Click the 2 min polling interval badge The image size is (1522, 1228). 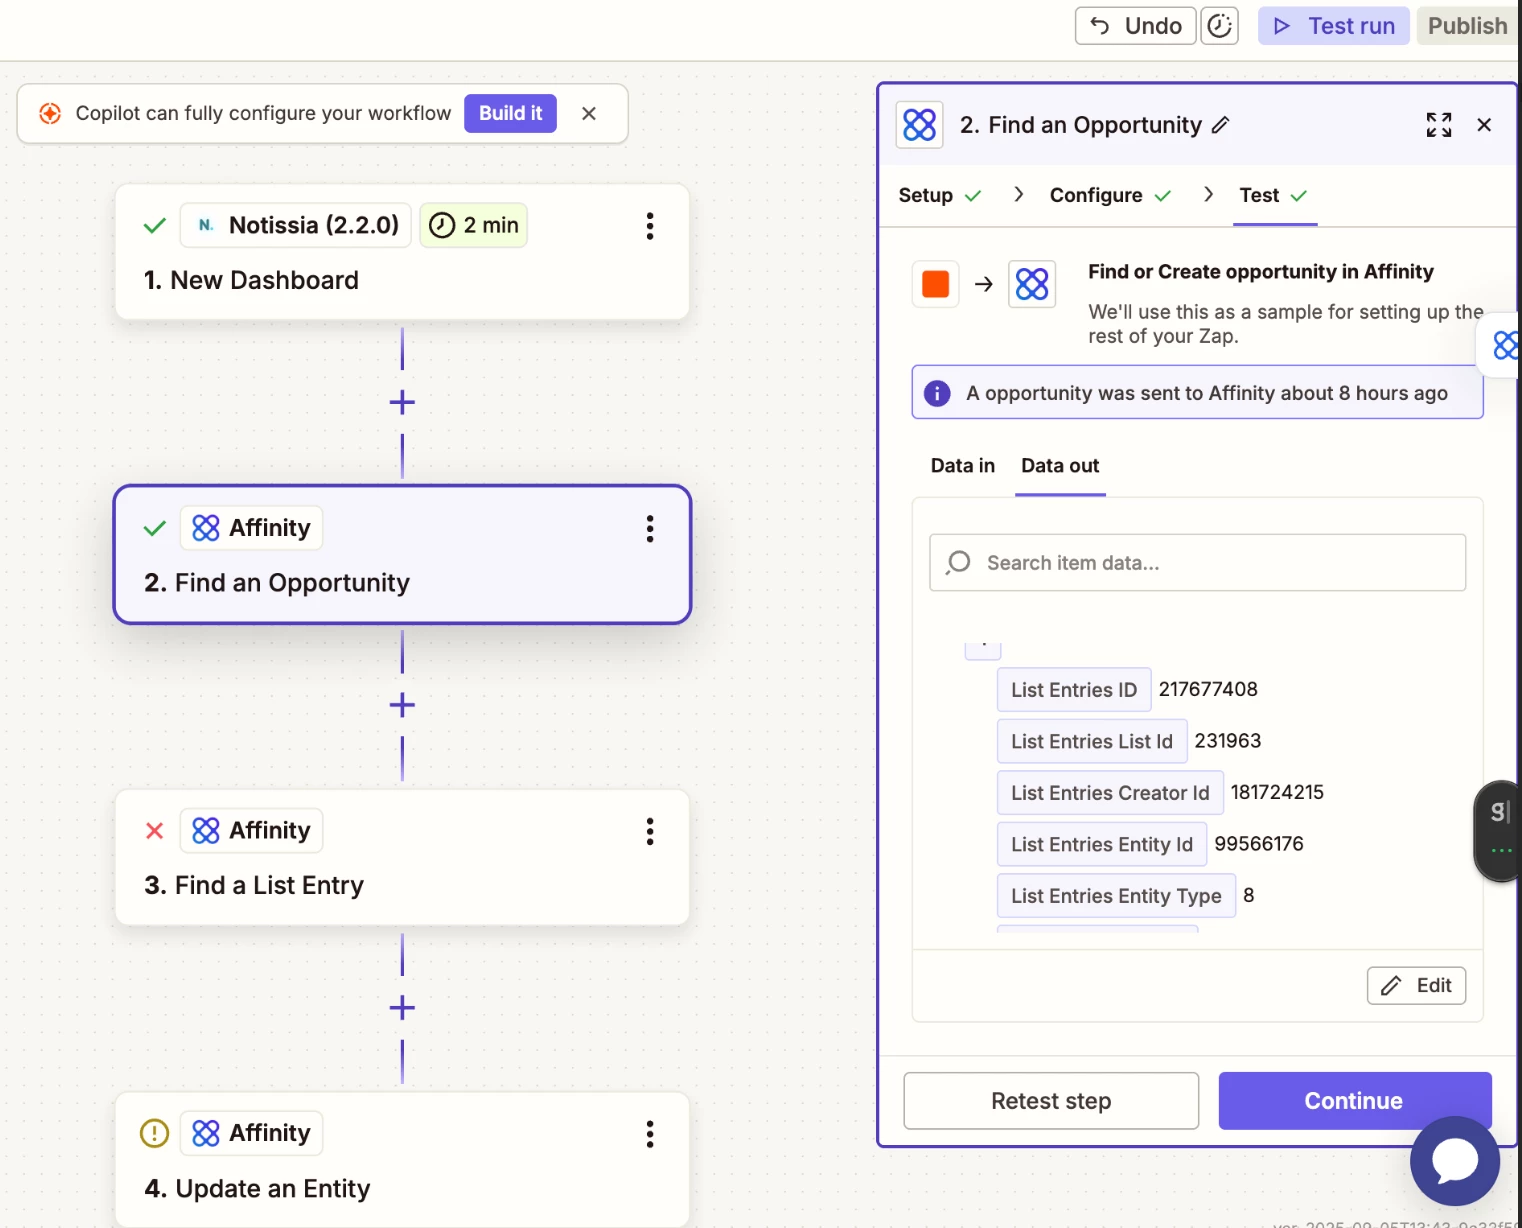(474, 225)
